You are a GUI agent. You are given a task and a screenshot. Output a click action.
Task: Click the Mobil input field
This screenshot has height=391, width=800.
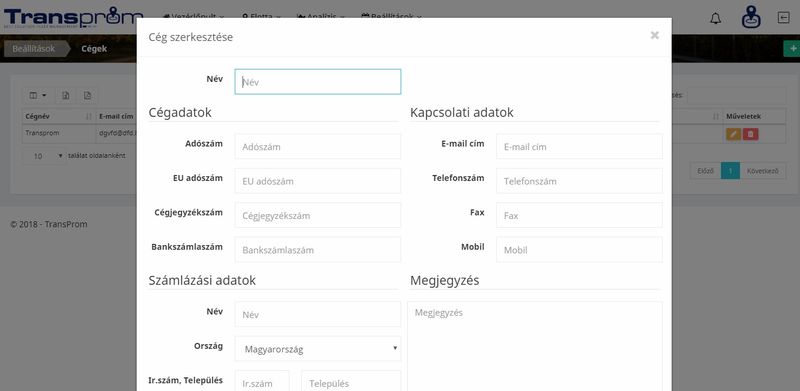579,250
